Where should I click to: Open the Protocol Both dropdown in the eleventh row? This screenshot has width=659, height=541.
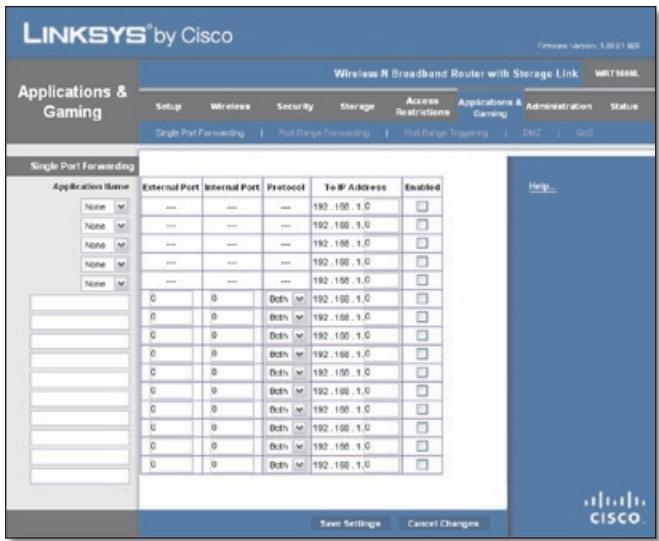click(x=286, y=391)
